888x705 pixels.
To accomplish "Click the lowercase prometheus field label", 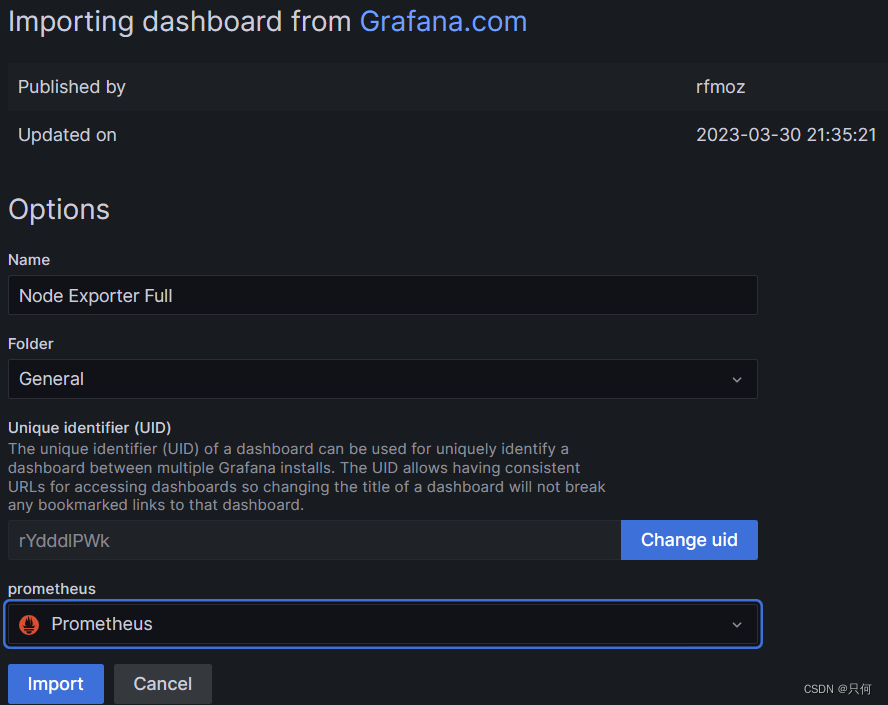I will 52,589.
